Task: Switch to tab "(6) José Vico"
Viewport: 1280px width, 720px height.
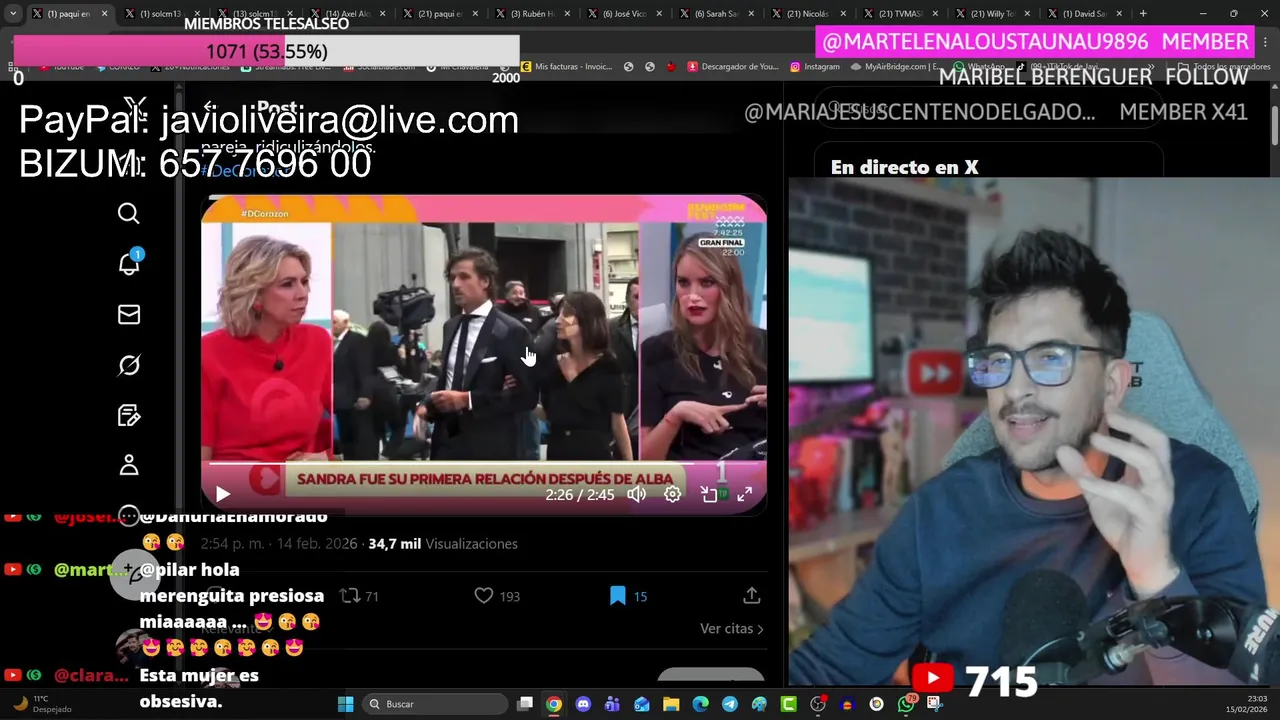Action: point(623,14)
